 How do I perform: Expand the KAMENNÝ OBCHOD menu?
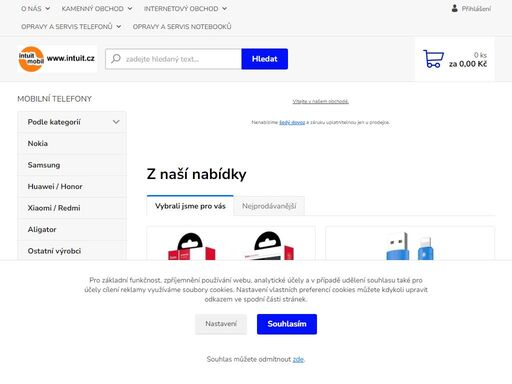click(x=97, y=9)
